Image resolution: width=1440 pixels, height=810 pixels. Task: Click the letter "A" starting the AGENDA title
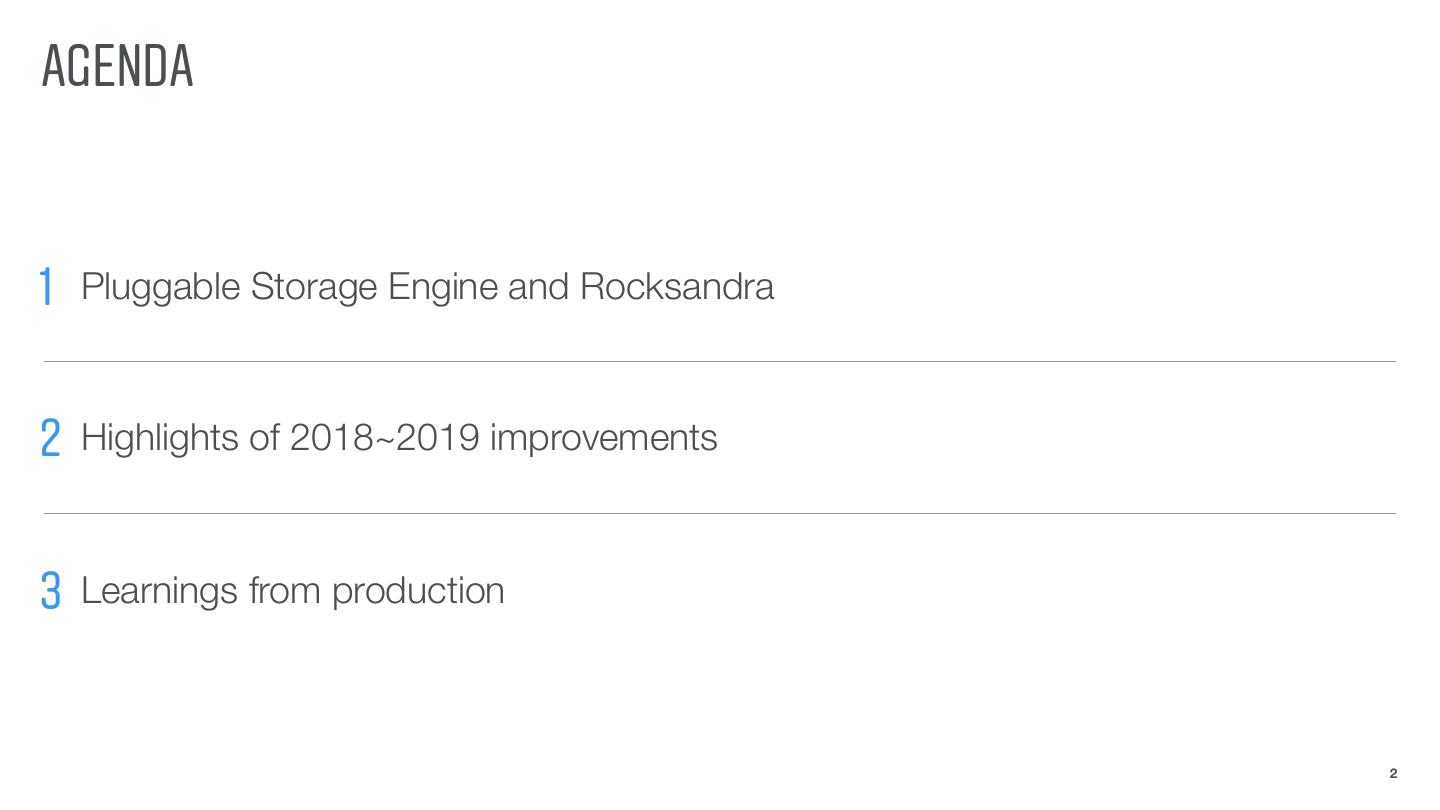coord(53,67)
